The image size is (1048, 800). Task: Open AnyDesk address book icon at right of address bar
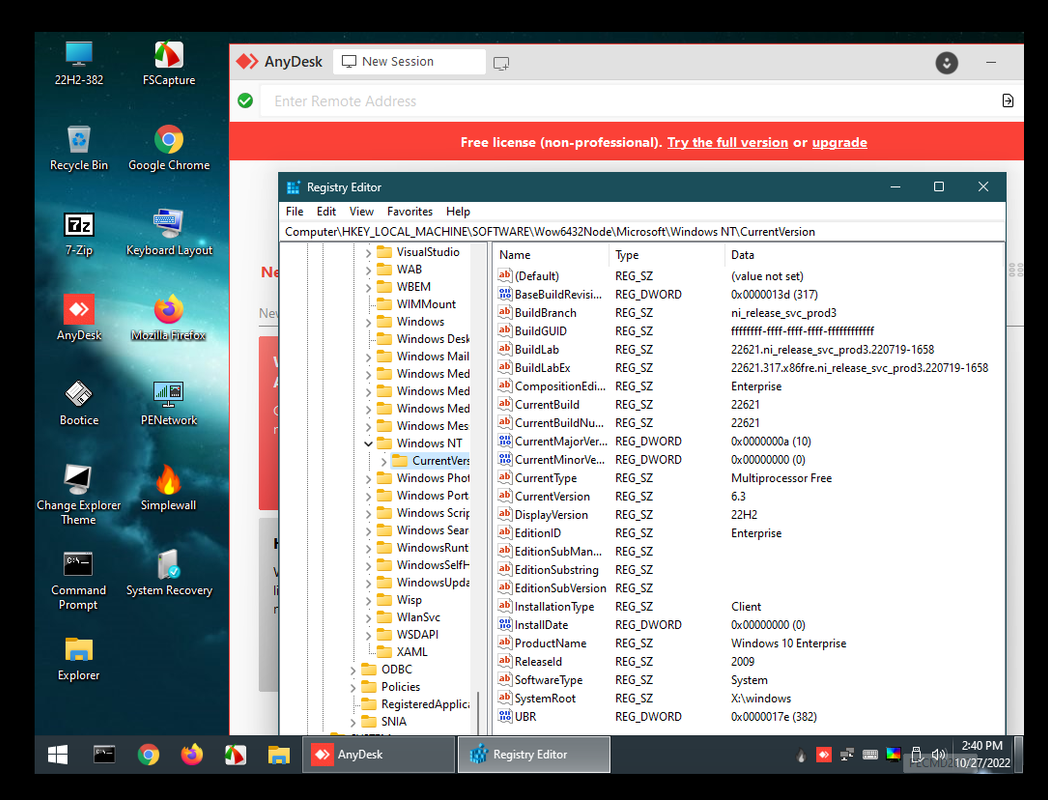(1008, 101)
